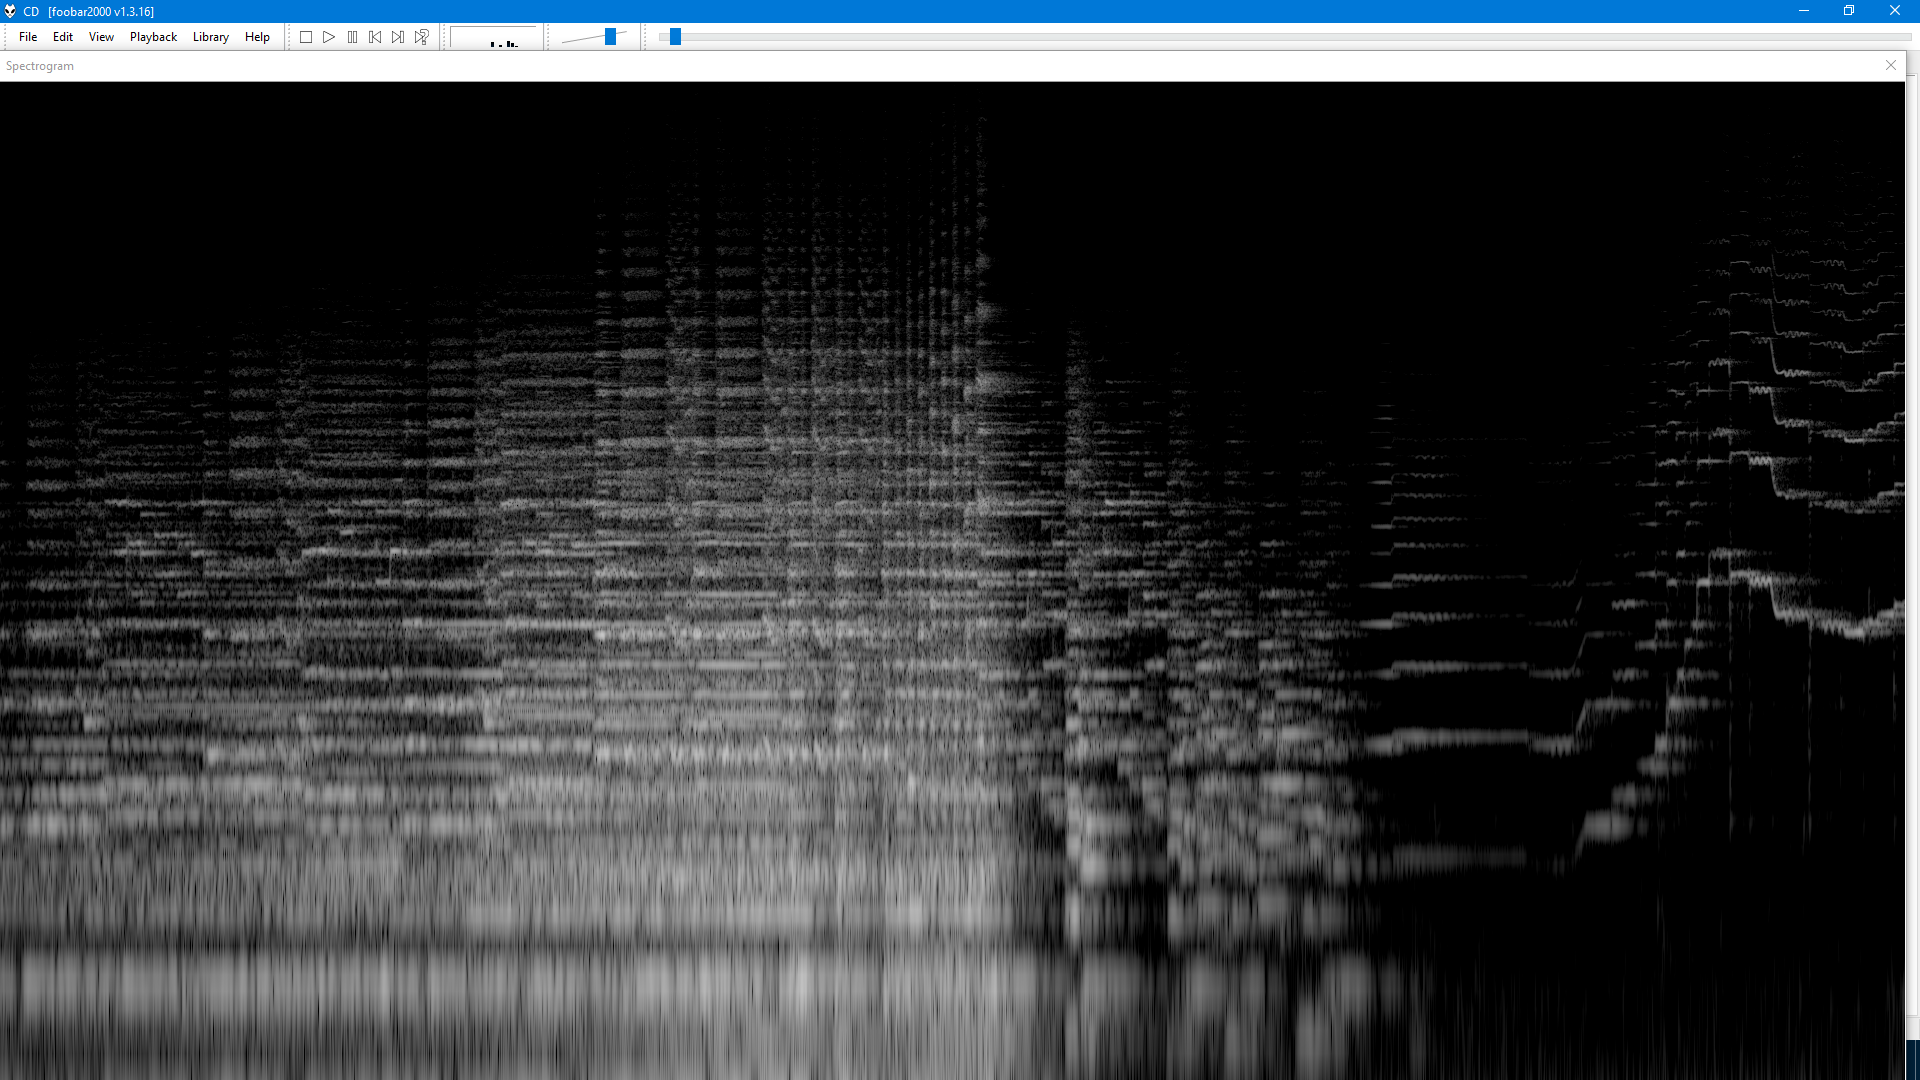
Task: Click the volume slider handle
Action: (610, 37)
